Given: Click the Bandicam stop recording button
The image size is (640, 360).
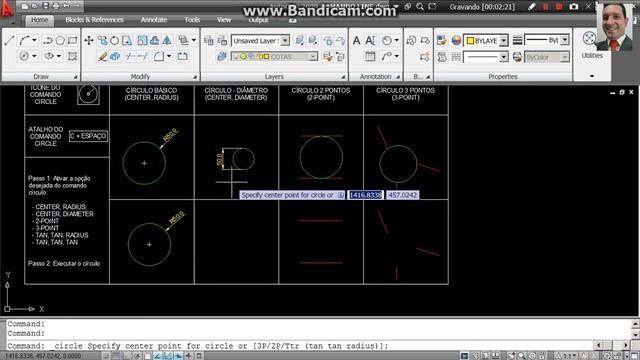Looking at the screenshot, I should point(559,7).
